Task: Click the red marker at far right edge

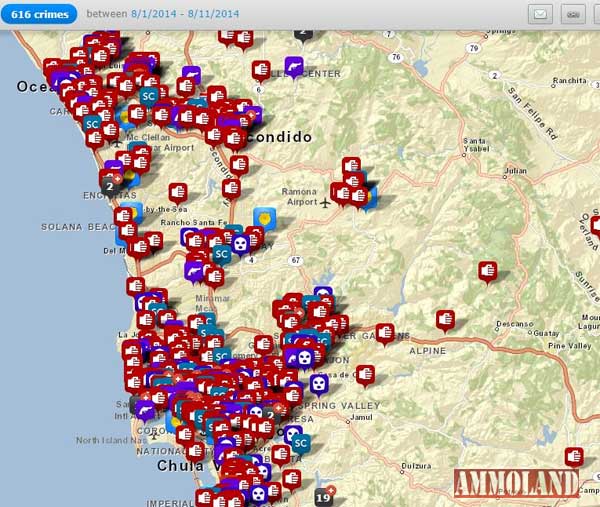Action: click(573, 455)
